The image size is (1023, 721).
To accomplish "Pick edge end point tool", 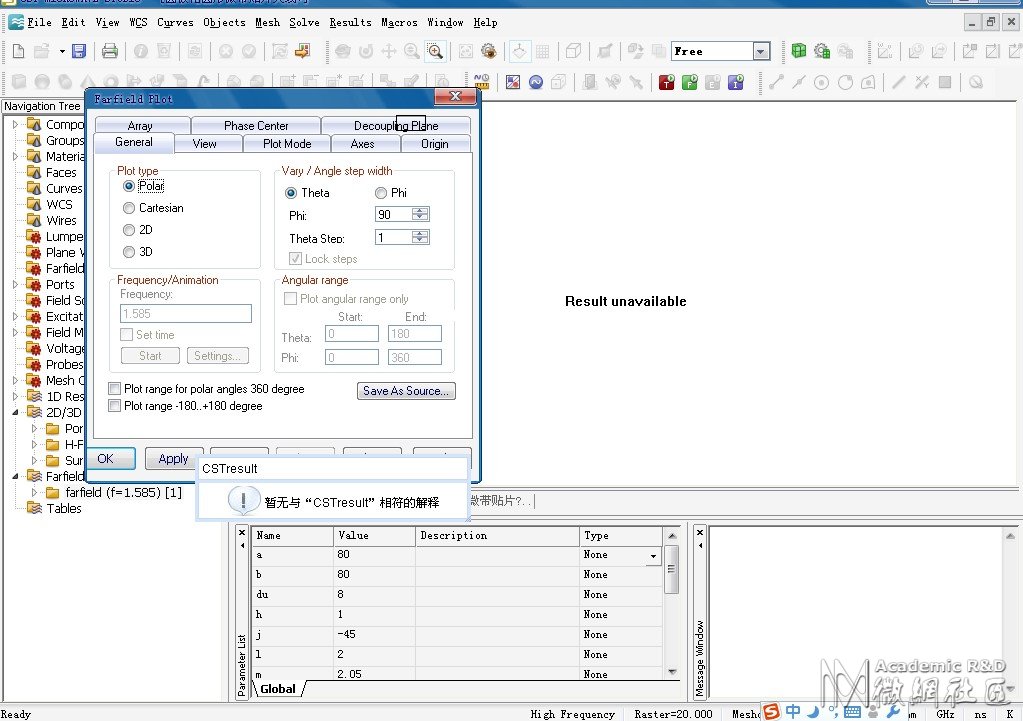I will (776, 82).
